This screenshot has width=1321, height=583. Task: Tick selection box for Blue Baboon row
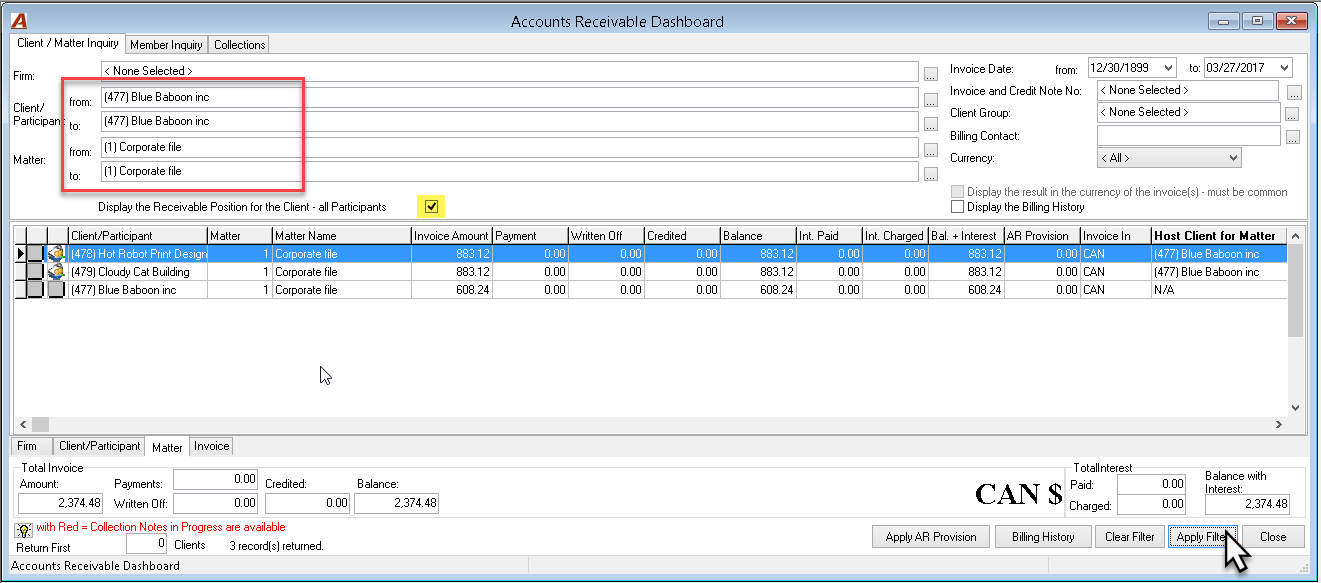click(x=35, y=290)
